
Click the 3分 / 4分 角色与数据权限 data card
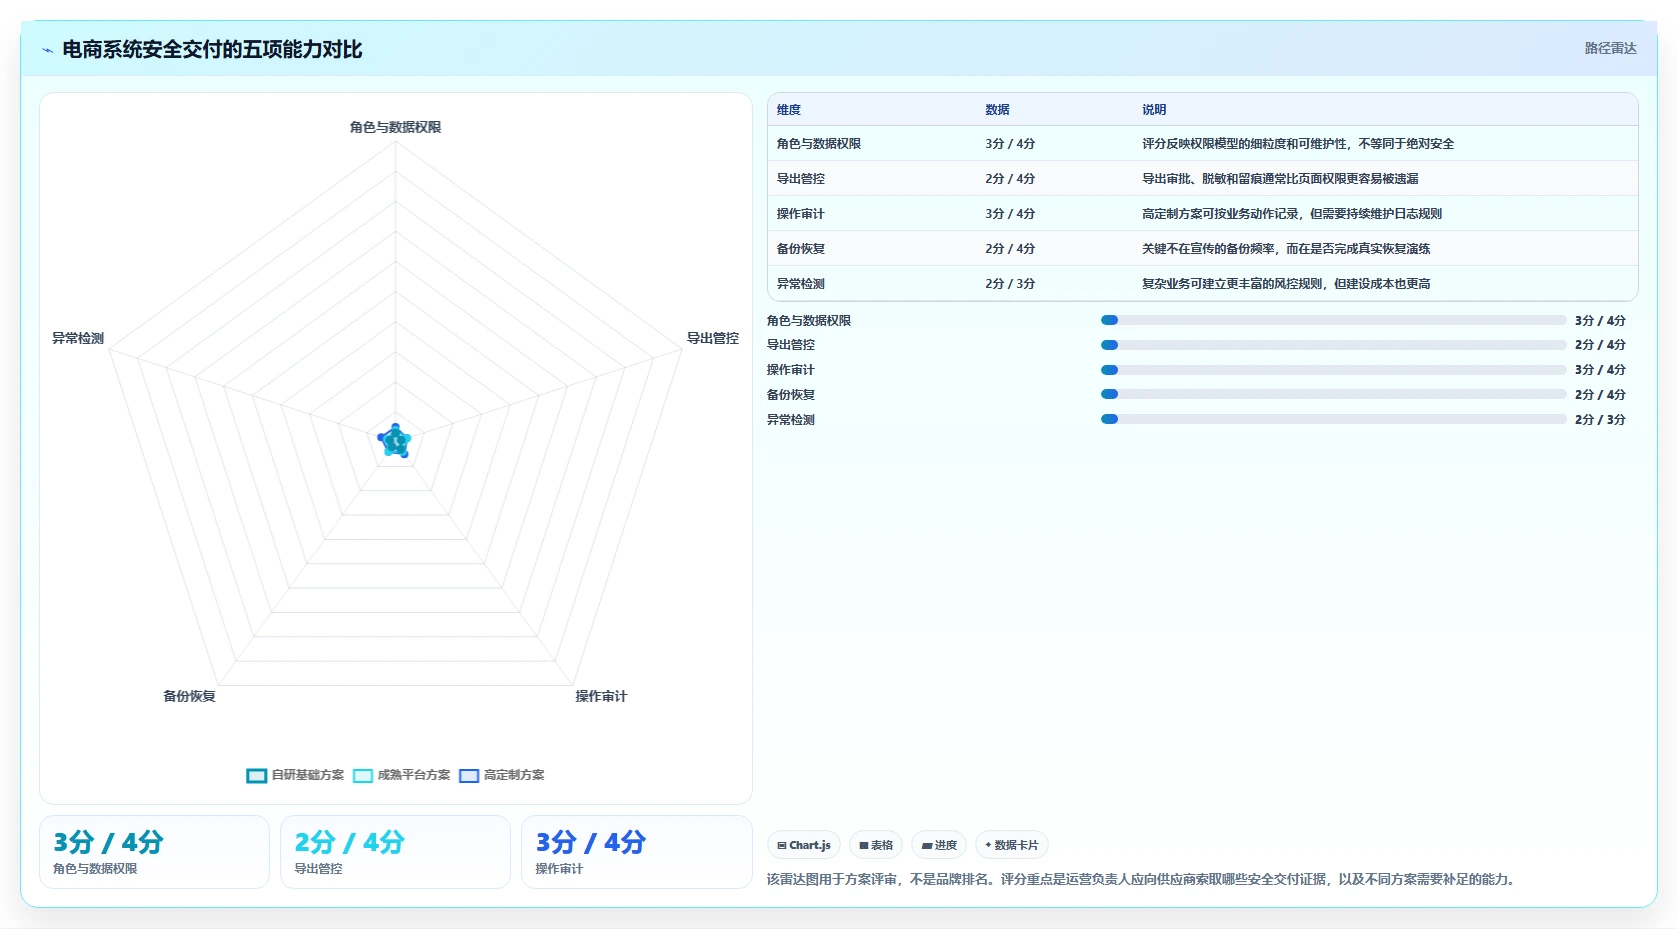coord(154,852)
